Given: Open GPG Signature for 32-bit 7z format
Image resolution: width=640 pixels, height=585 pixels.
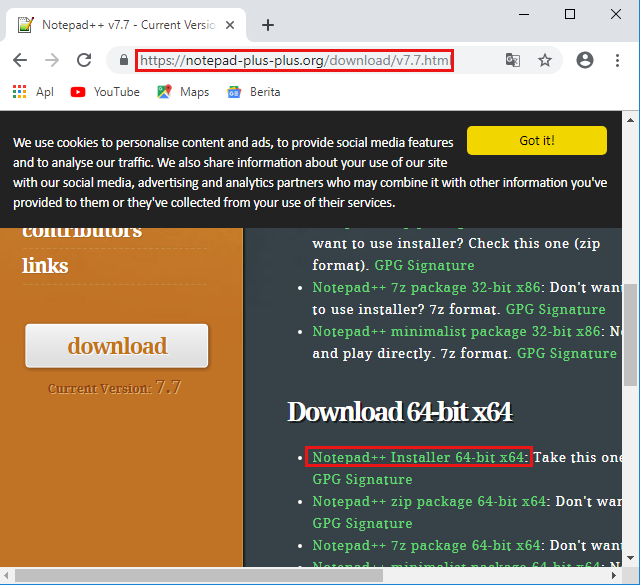Looking at the screenshot, I should pyautogui.click(x=556, y=309).
